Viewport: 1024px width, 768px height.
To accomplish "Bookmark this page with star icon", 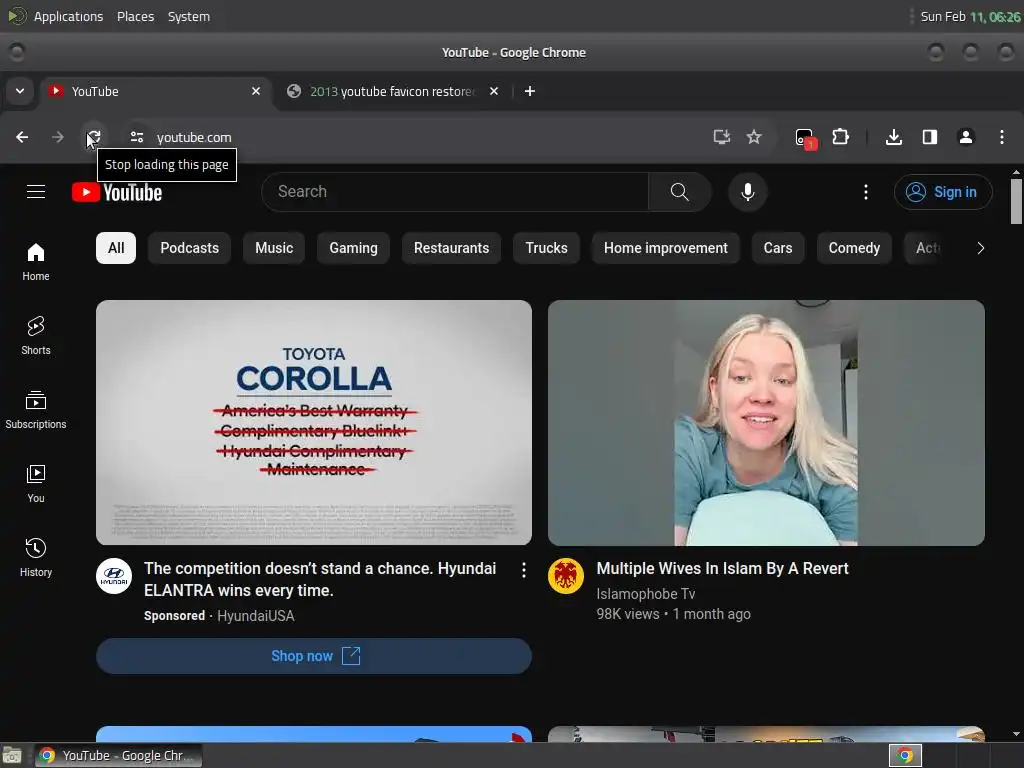I will 754,137.
